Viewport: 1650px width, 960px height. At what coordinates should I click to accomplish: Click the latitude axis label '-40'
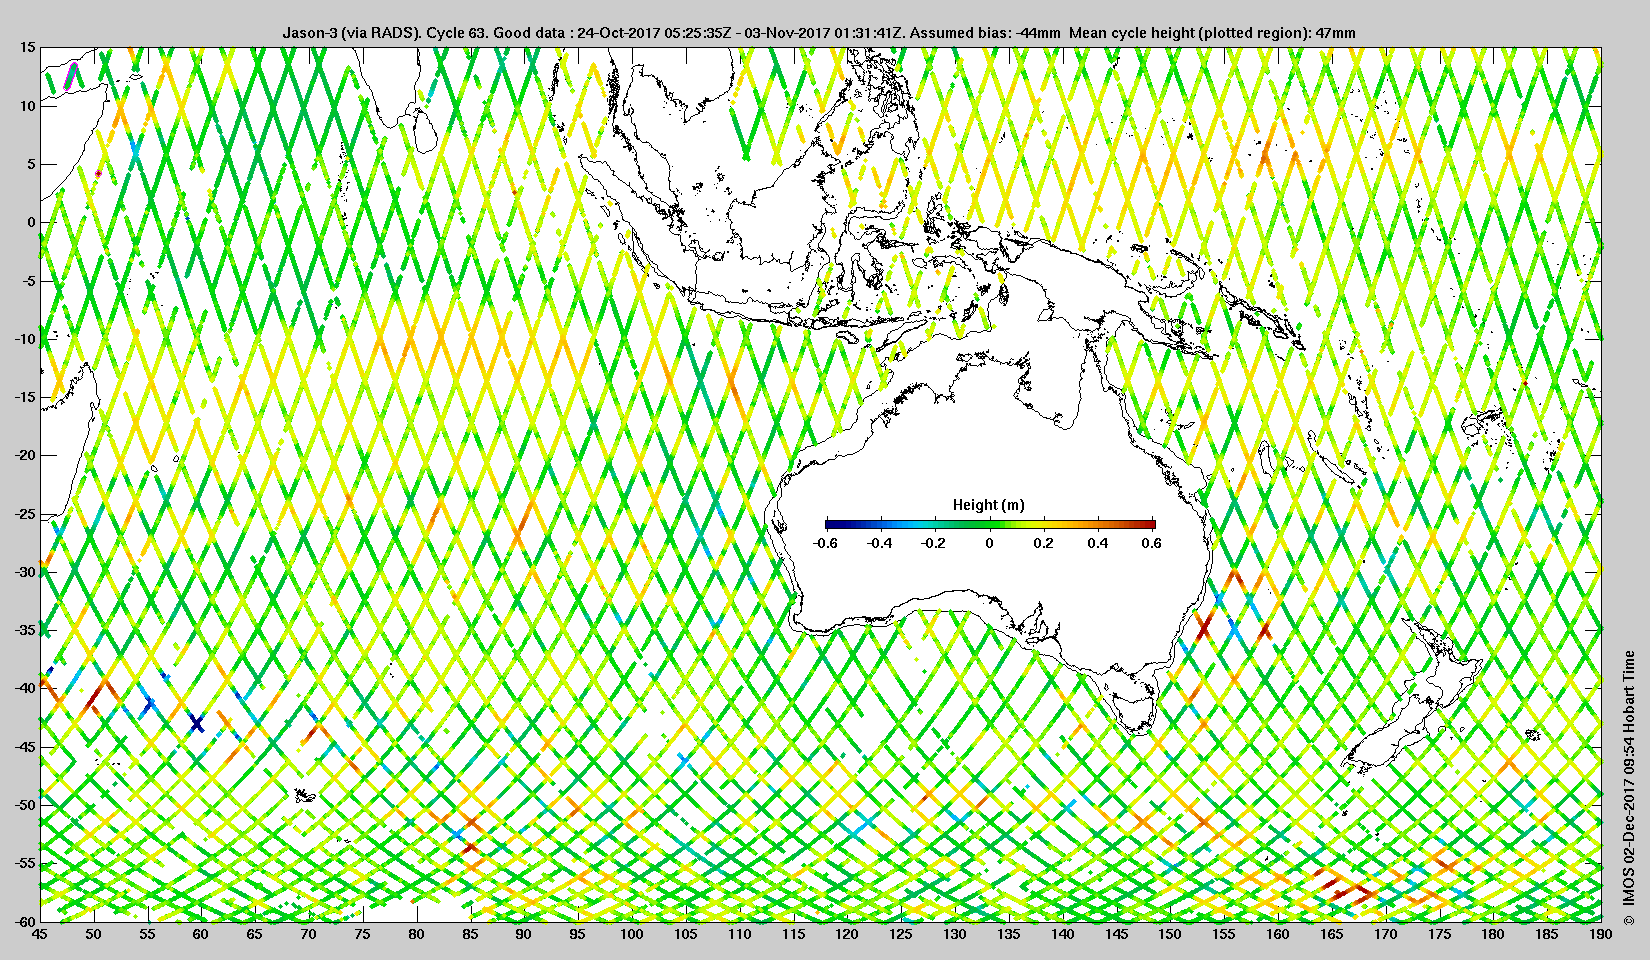pos(24,688)
